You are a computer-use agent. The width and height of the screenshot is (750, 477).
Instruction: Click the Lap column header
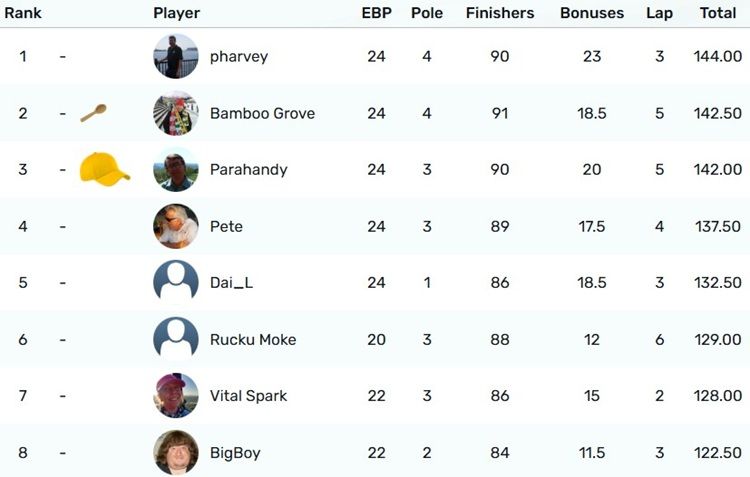tap(659, 13)
